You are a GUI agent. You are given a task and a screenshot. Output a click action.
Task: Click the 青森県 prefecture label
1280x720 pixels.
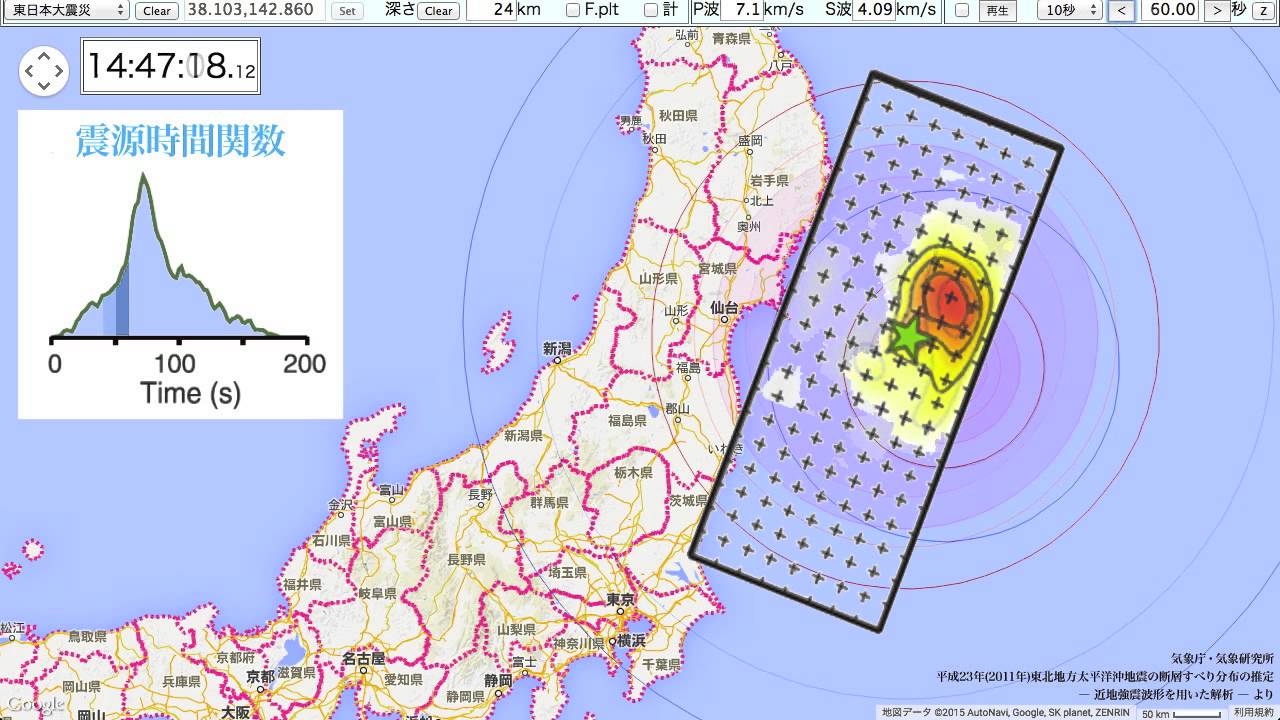click(x=731, y=38)
